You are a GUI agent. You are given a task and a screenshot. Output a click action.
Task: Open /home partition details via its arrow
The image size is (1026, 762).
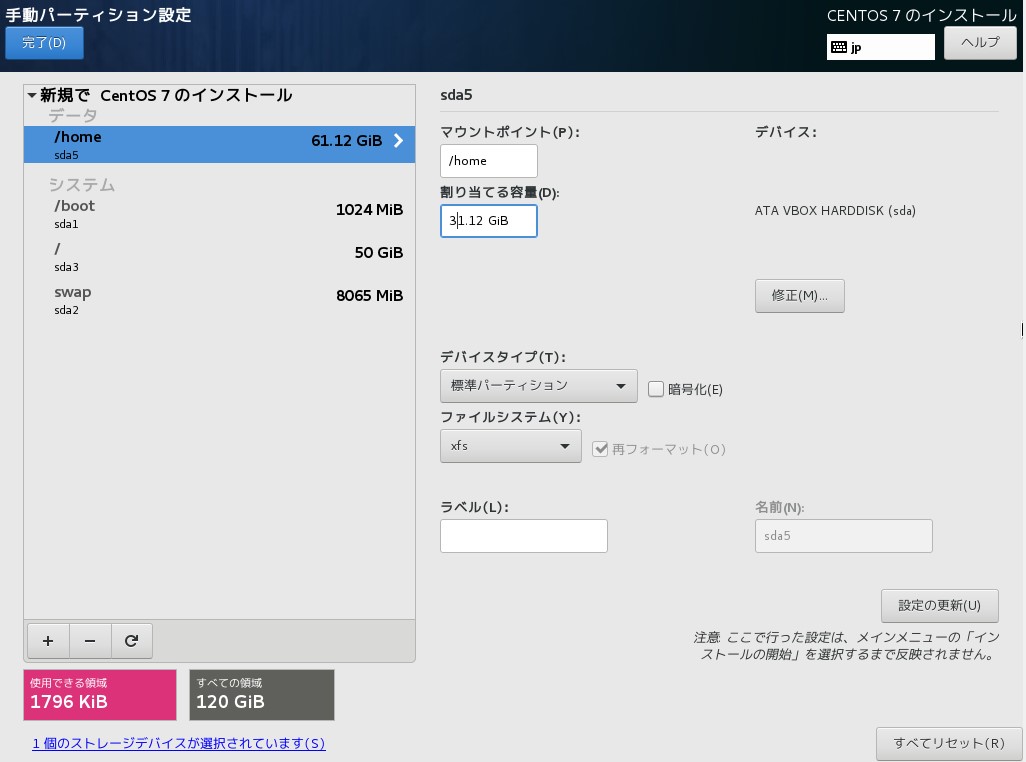397,142
